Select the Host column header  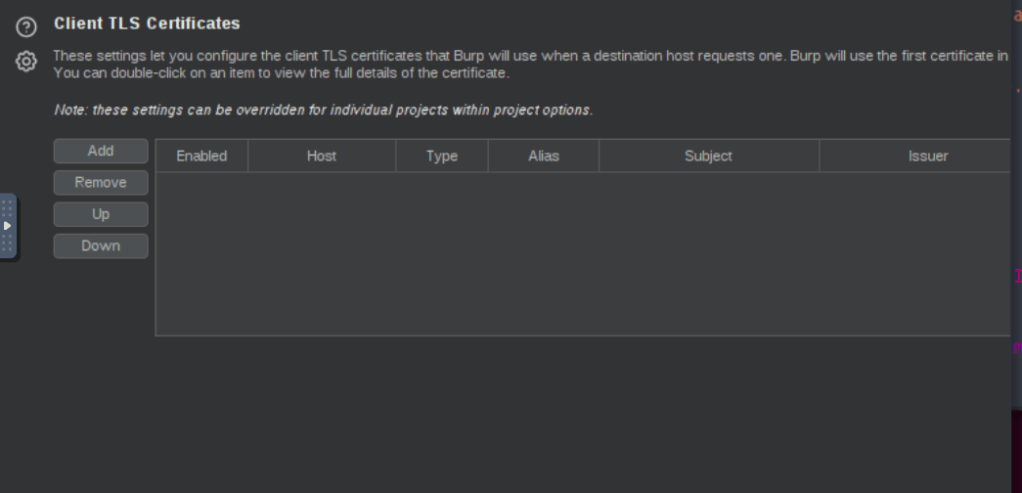pyautogui.click(x=321, y=156)
